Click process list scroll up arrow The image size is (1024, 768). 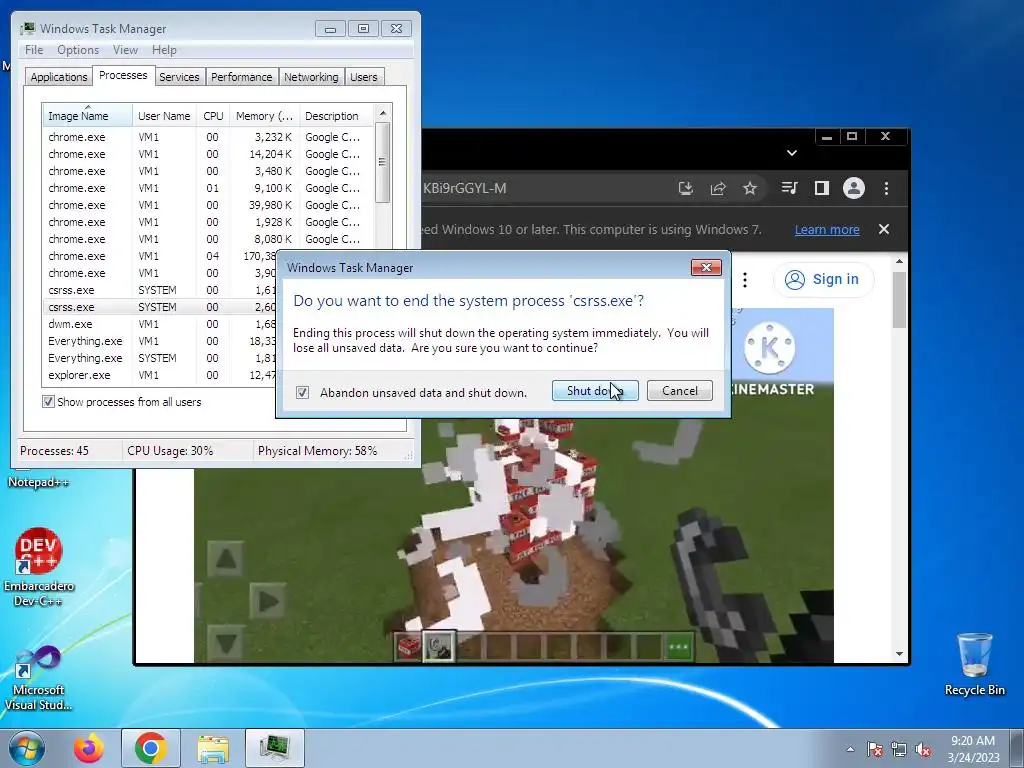pyautogui.click(x=383, y=113)
